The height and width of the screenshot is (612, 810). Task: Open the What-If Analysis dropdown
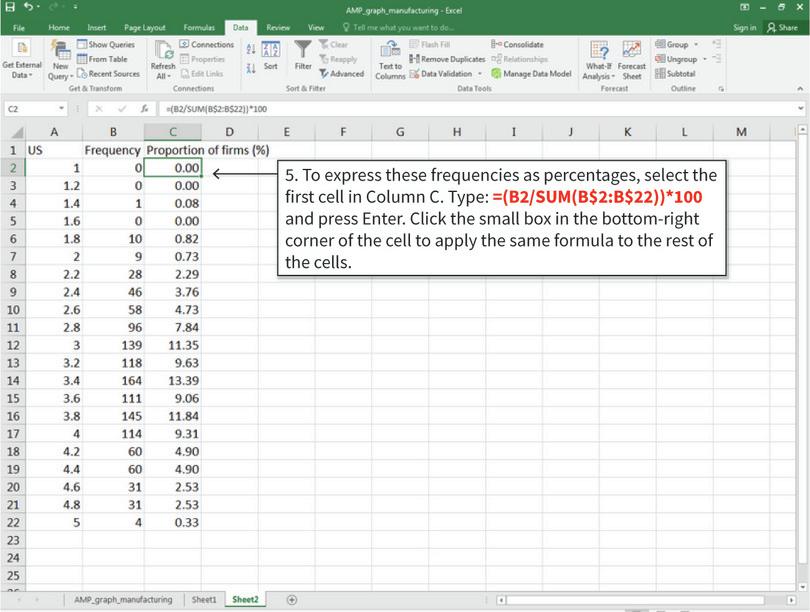tap(599, 60)
